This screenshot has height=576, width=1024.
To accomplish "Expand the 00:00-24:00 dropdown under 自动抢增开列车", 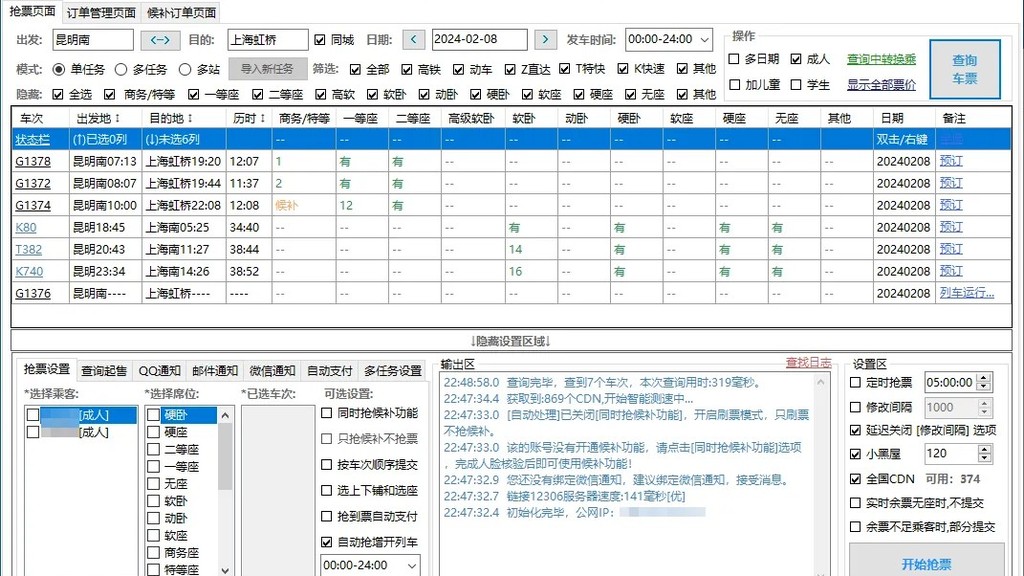I will [x=370, y=565].
